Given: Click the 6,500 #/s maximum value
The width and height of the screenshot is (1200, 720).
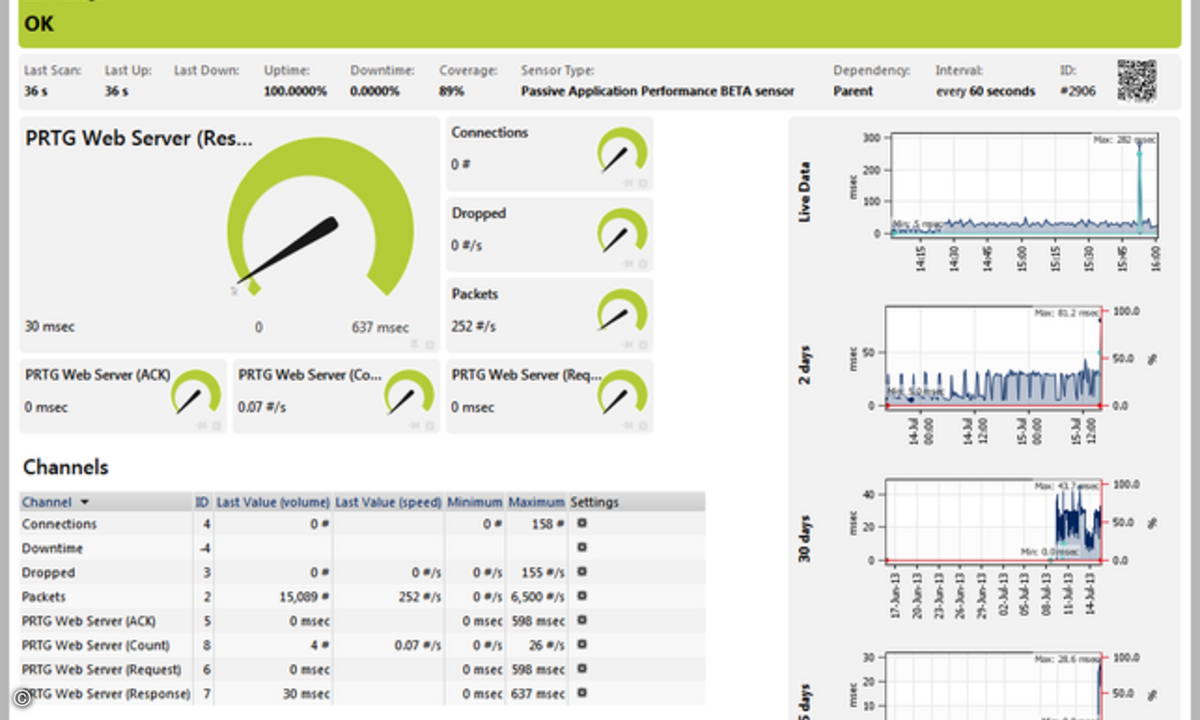Looking at the screenshot, I should tap(539, 597).
